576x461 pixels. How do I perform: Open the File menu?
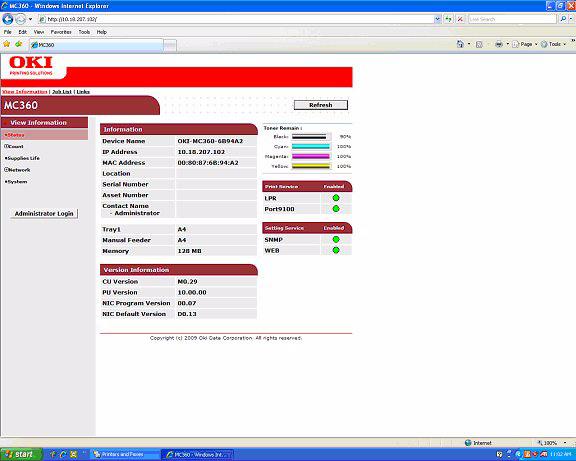pos(7,32)
